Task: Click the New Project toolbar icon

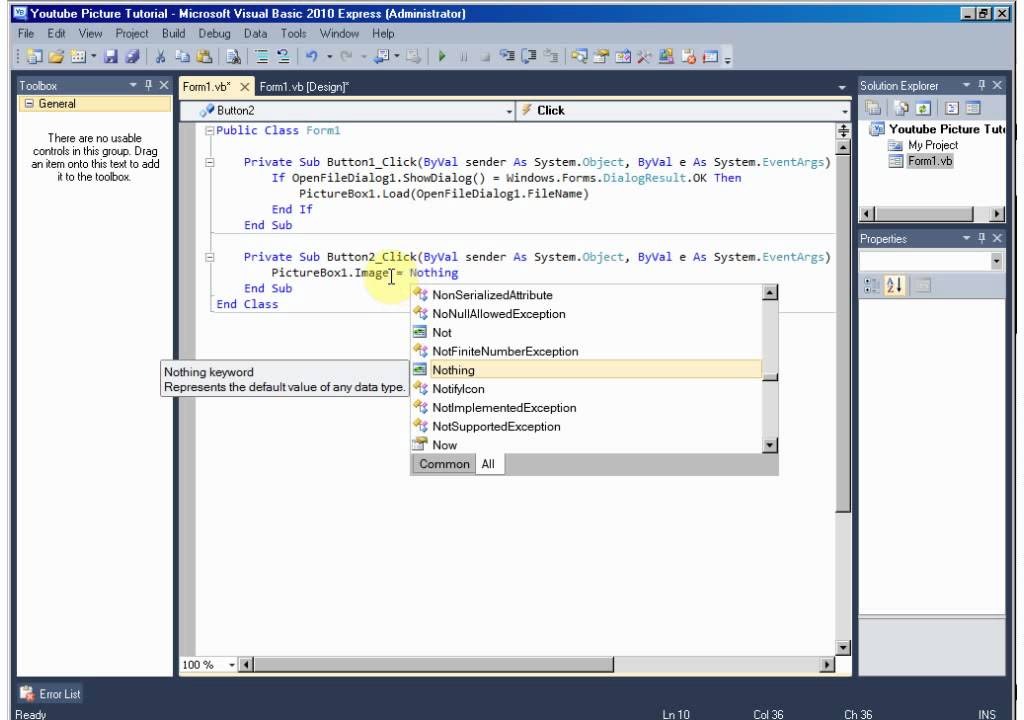Action: click(x=35, y=57)
